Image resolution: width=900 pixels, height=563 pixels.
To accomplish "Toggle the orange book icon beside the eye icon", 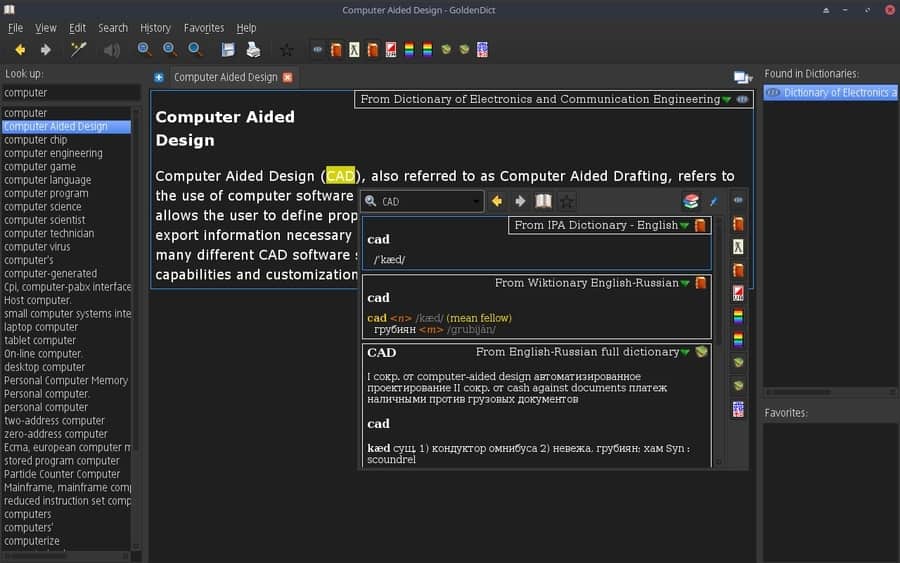I will 336,50.
